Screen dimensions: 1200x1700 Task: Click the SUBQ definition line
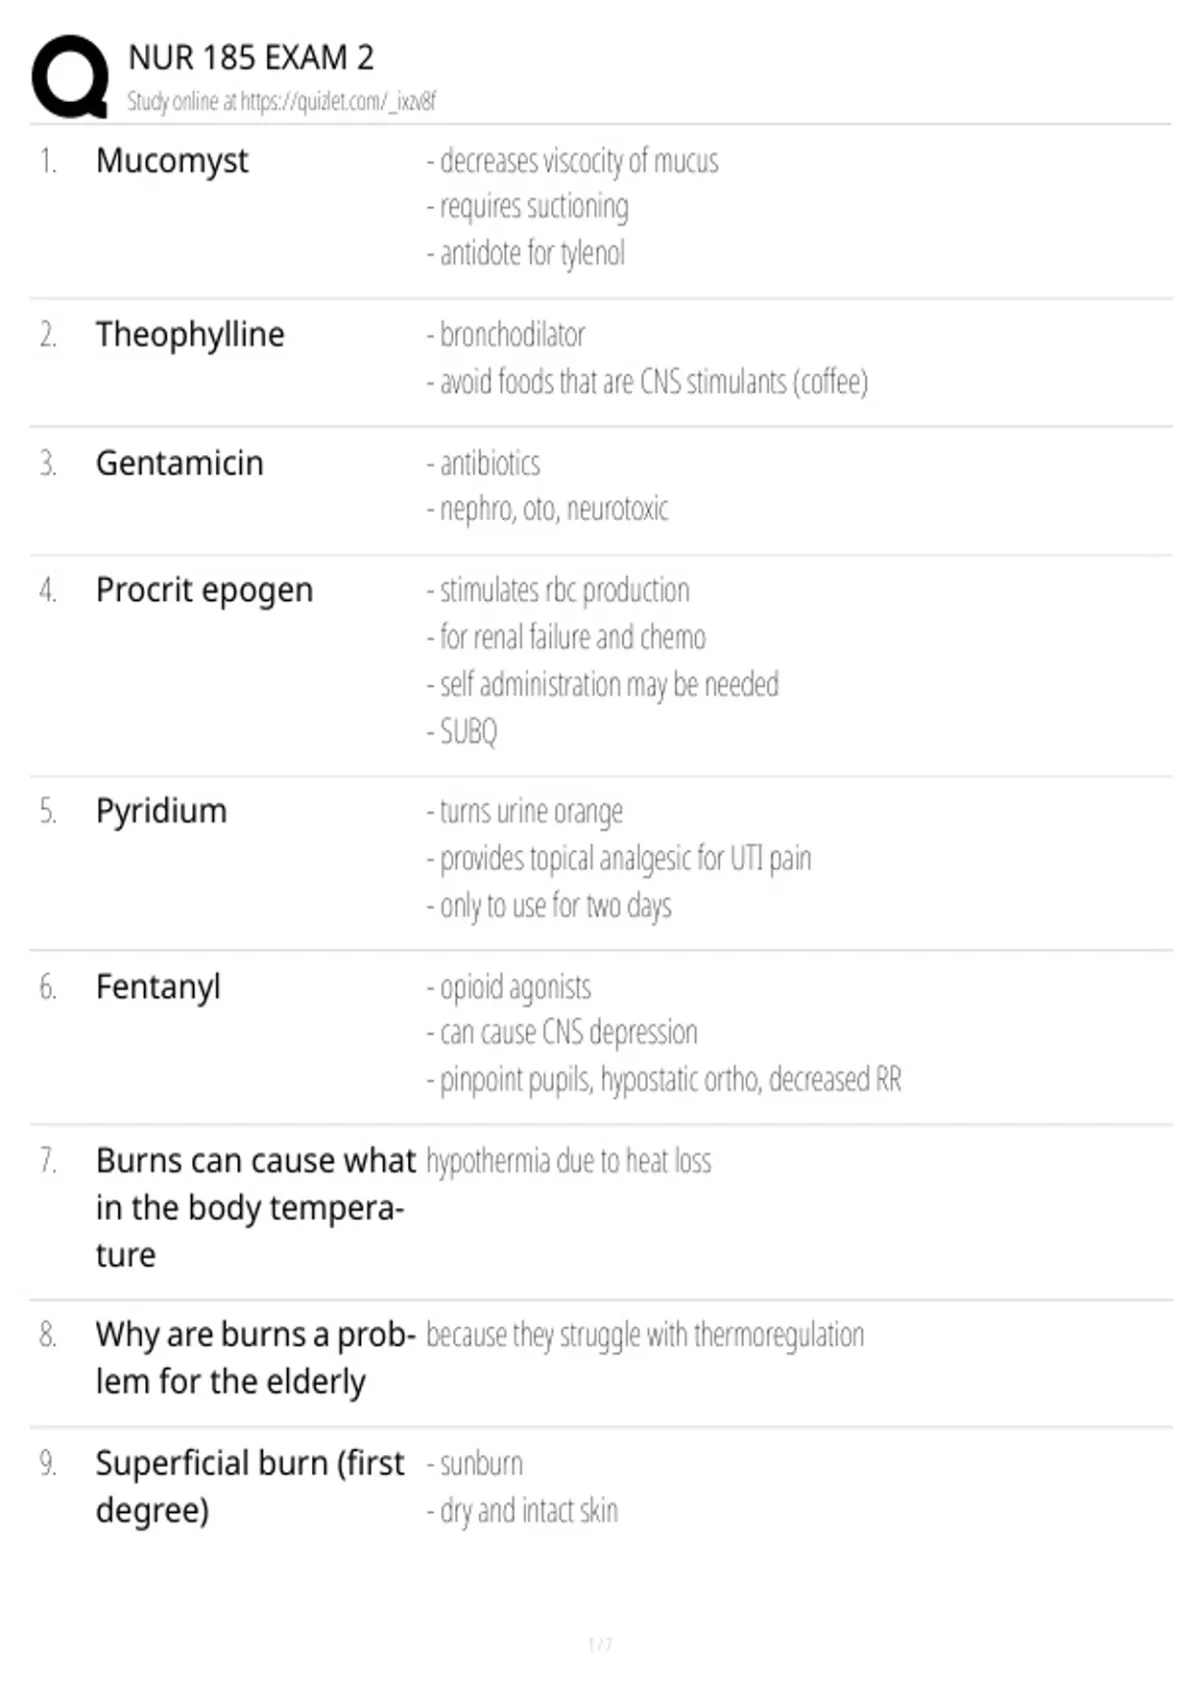[462, 732]
